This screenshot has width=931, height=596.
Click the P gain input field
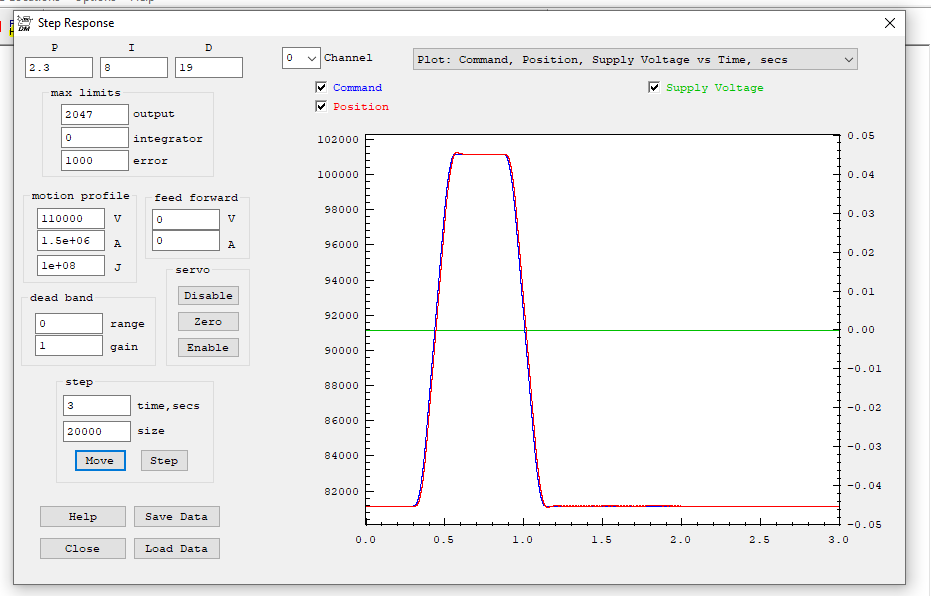pos(59,68)
